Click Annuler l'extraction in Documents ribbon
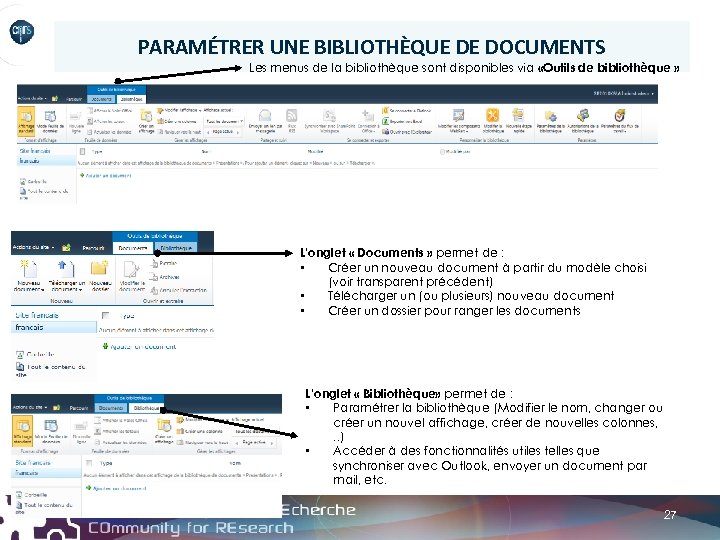This screenshot has width=720, height=540. 178,290
